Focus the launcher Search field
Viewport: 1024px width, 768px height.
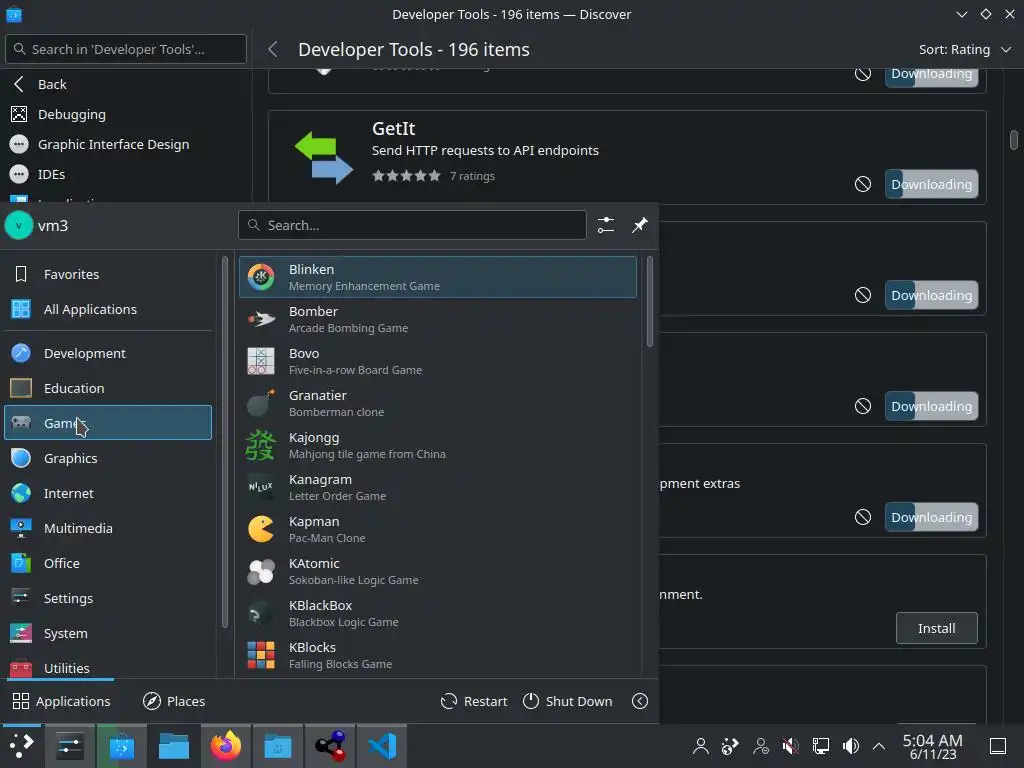(x=413, y=225)
